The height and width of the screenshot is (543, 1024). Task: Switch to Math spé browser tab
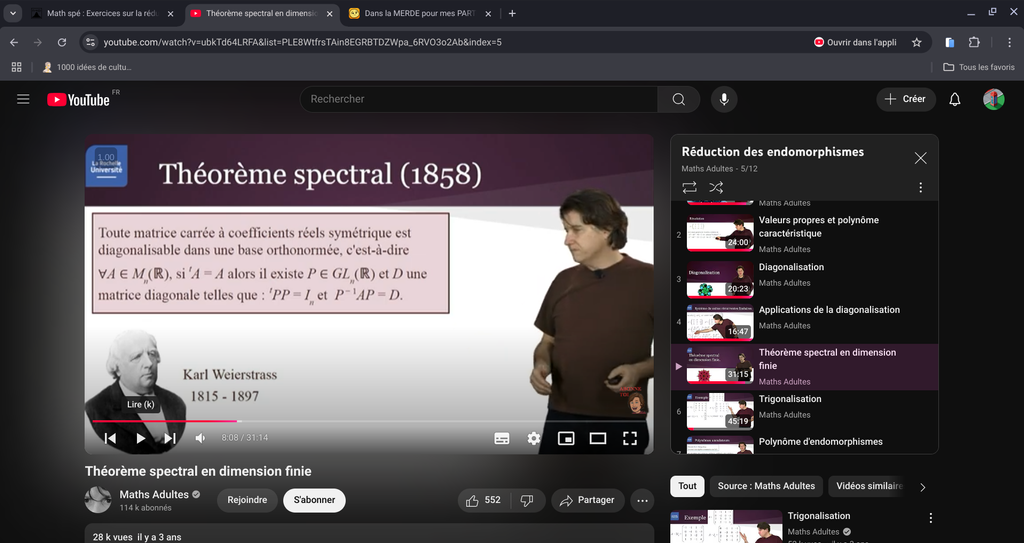[x=98, y=14]
